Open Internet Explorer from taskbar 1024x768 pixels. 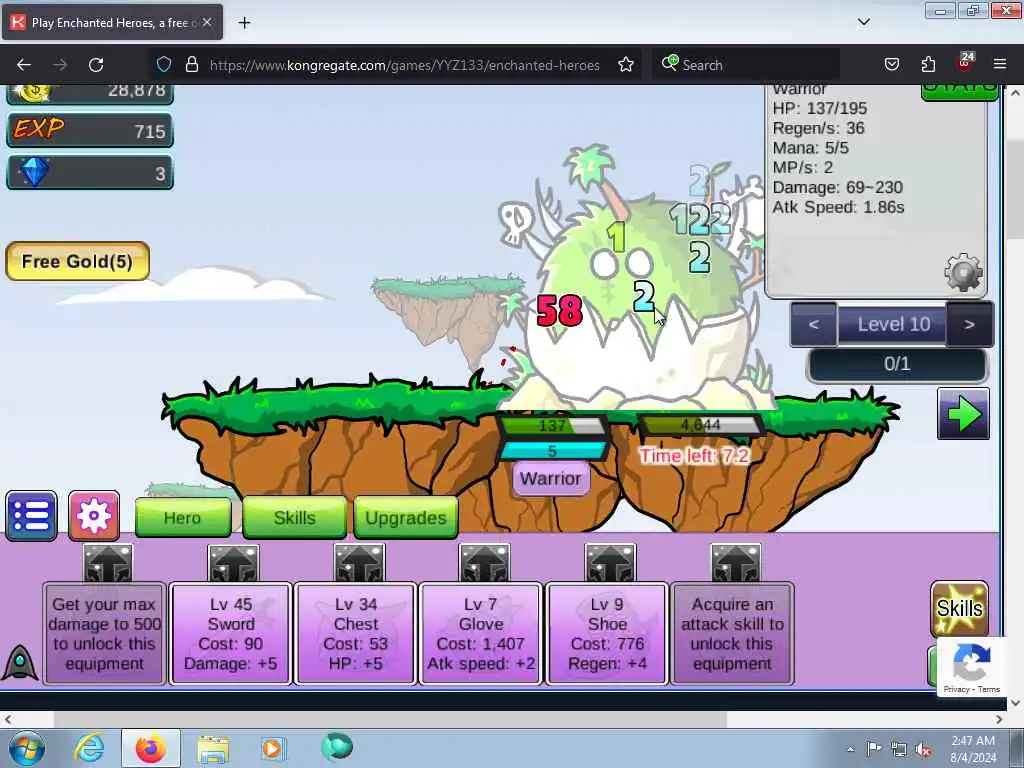tap(89, 748)
